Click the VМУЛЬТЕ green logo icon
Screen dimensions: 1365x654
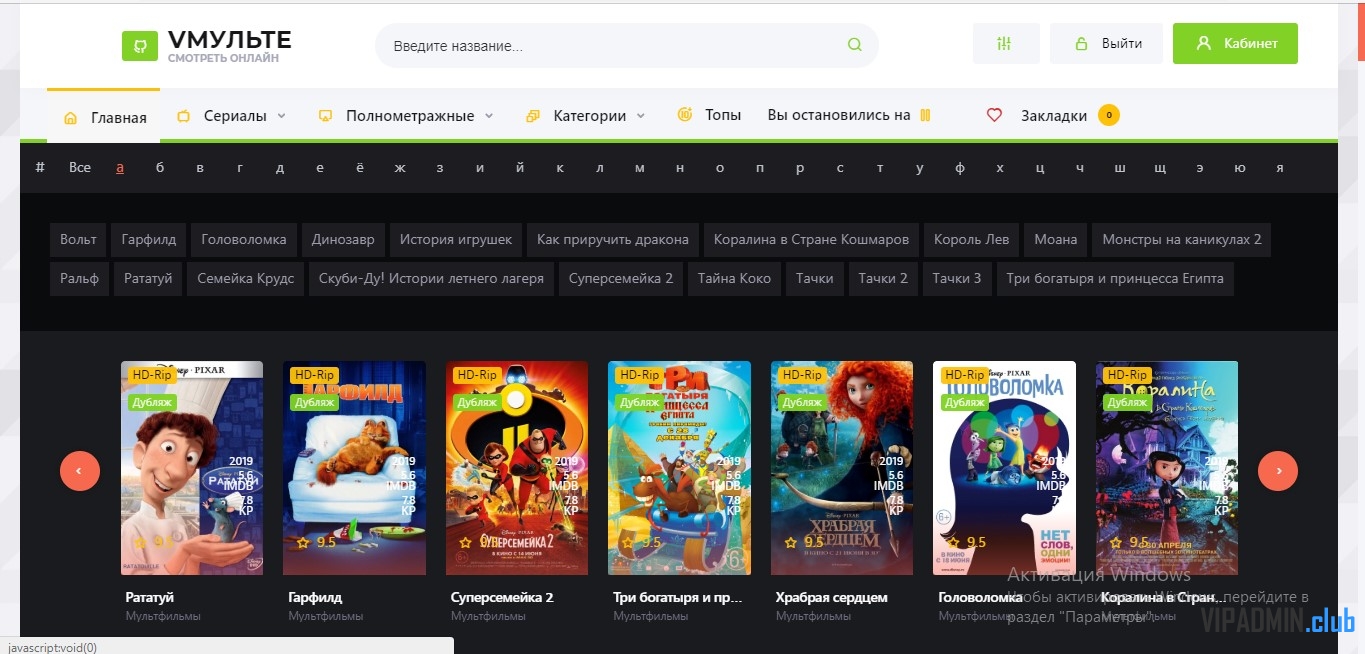click(x=140, y=45)
